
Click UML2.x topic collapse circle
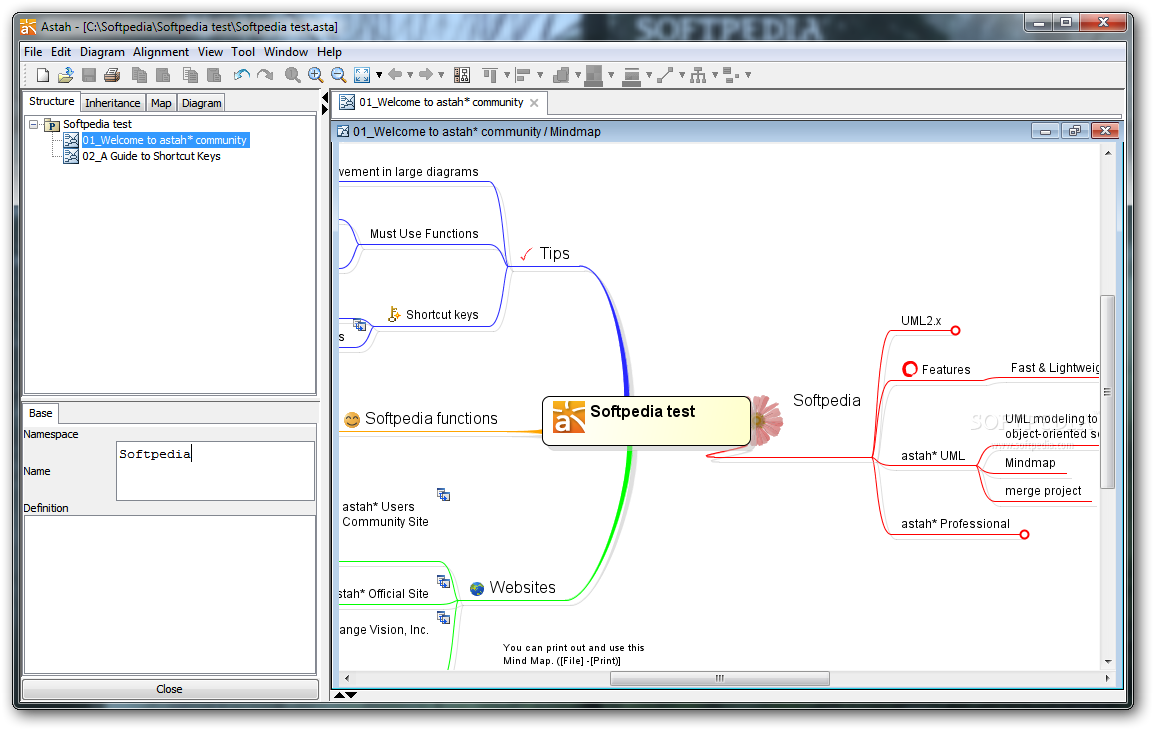(955, 330)
